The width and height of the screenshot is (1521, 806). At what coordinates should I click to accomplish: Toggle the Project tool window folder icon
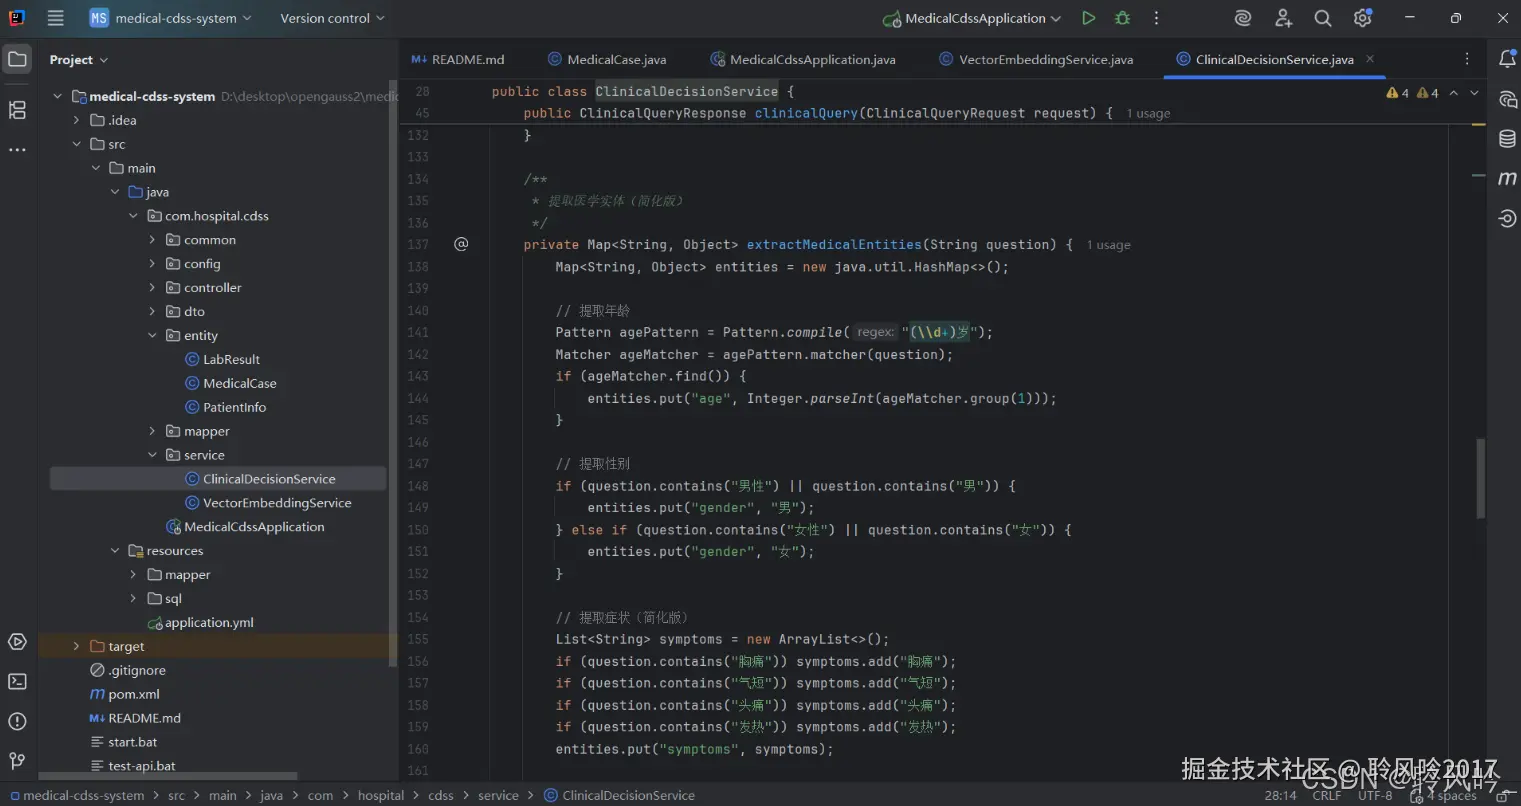click(17, 60)
